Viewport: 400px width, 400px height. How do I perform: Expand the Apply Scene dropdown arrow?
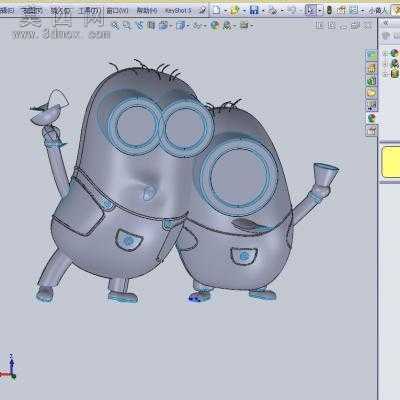click(x=235, y=26)
